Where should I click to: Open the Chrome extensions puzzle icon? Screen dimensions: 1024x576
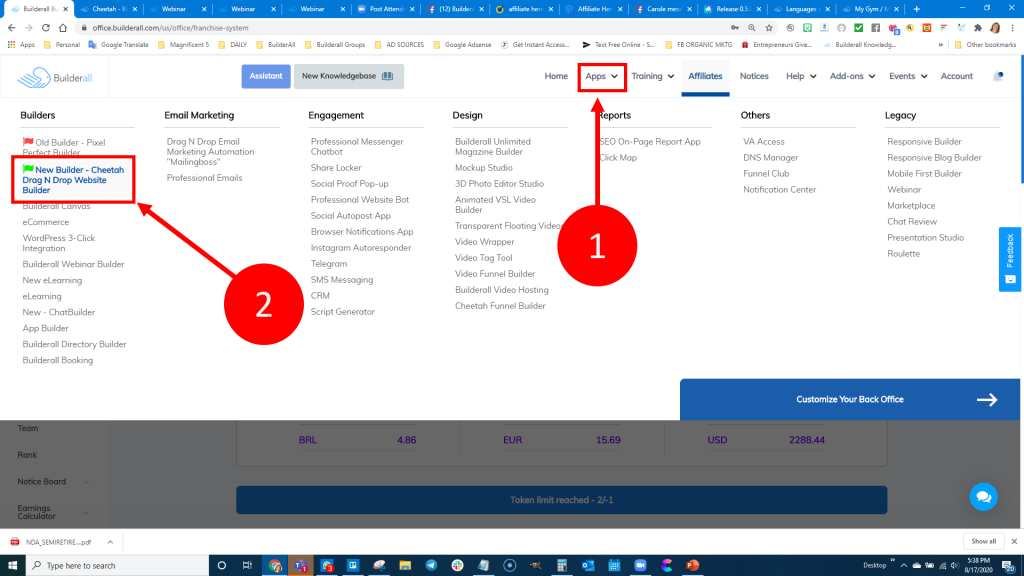coord(978,28)
